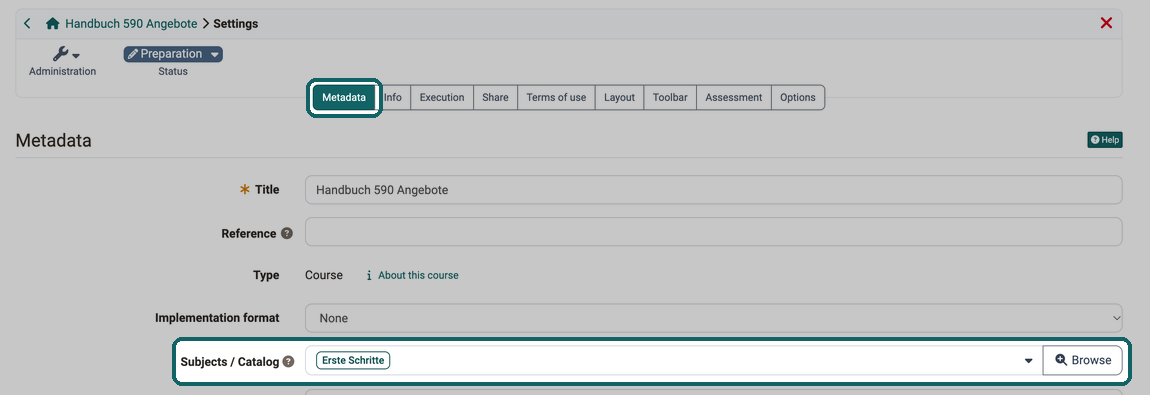Click the Reference input field

point(714,232)
